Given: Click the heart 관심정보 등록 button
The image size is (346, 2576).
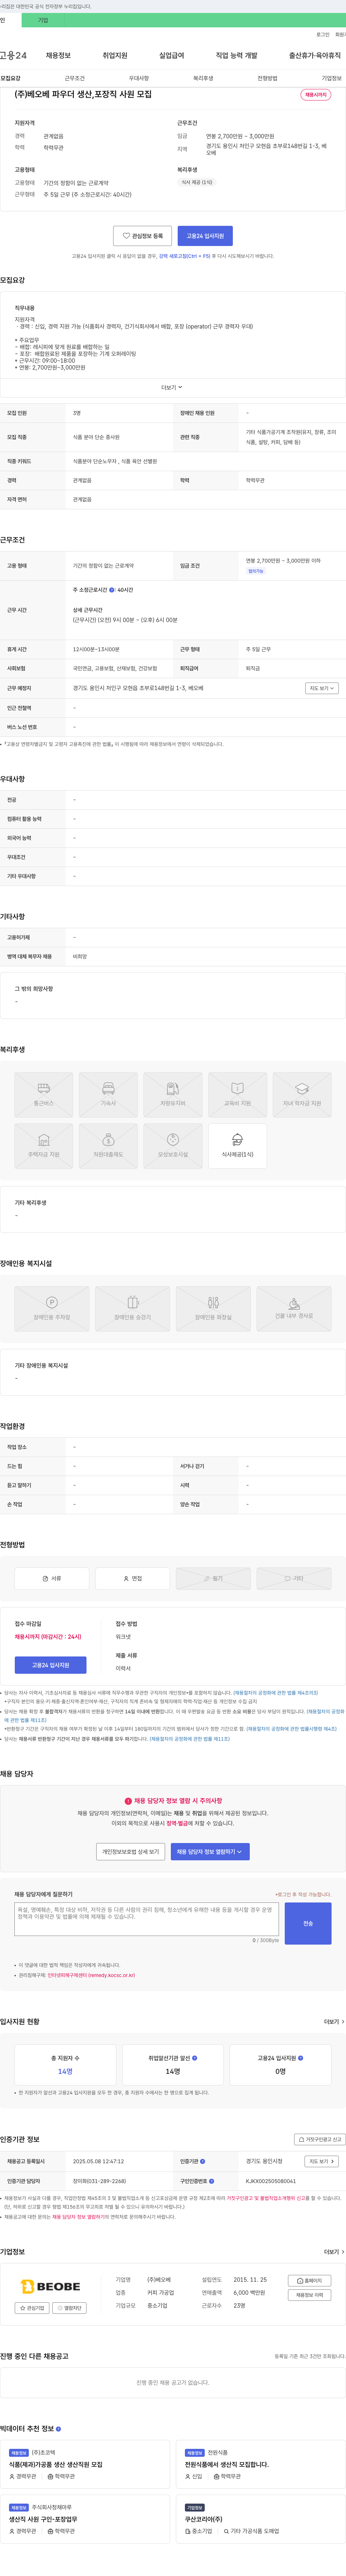Looking at the screenshot, I should [142, 236].
